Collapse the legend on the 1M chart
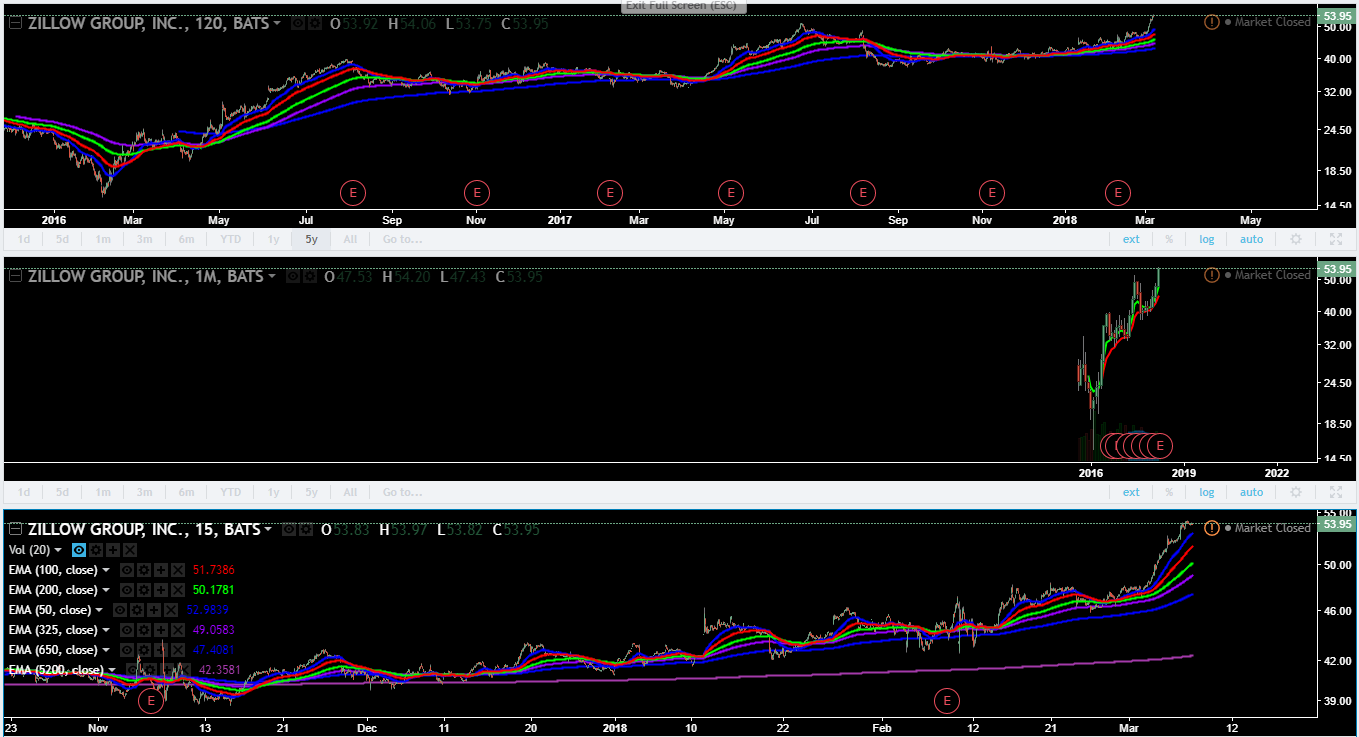The height and width of the screenshot is (737, 1359). click(15, 276)
